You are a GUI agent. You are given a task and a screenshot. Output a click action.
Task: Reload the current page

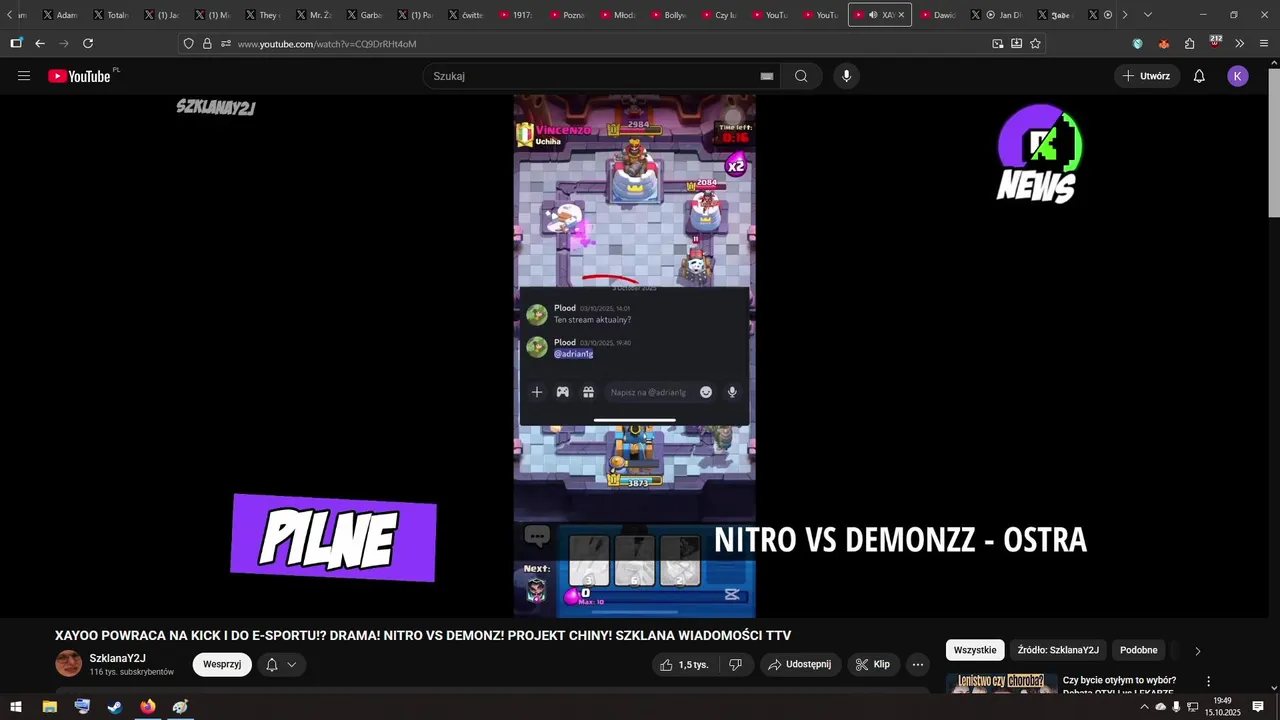pos(88,43)
